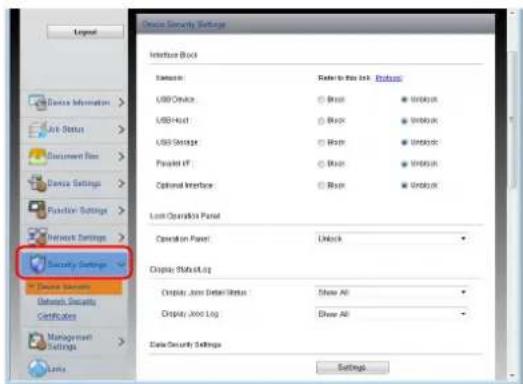
Task: Select Block for USB Storage
Action: [x=321, y=142]
